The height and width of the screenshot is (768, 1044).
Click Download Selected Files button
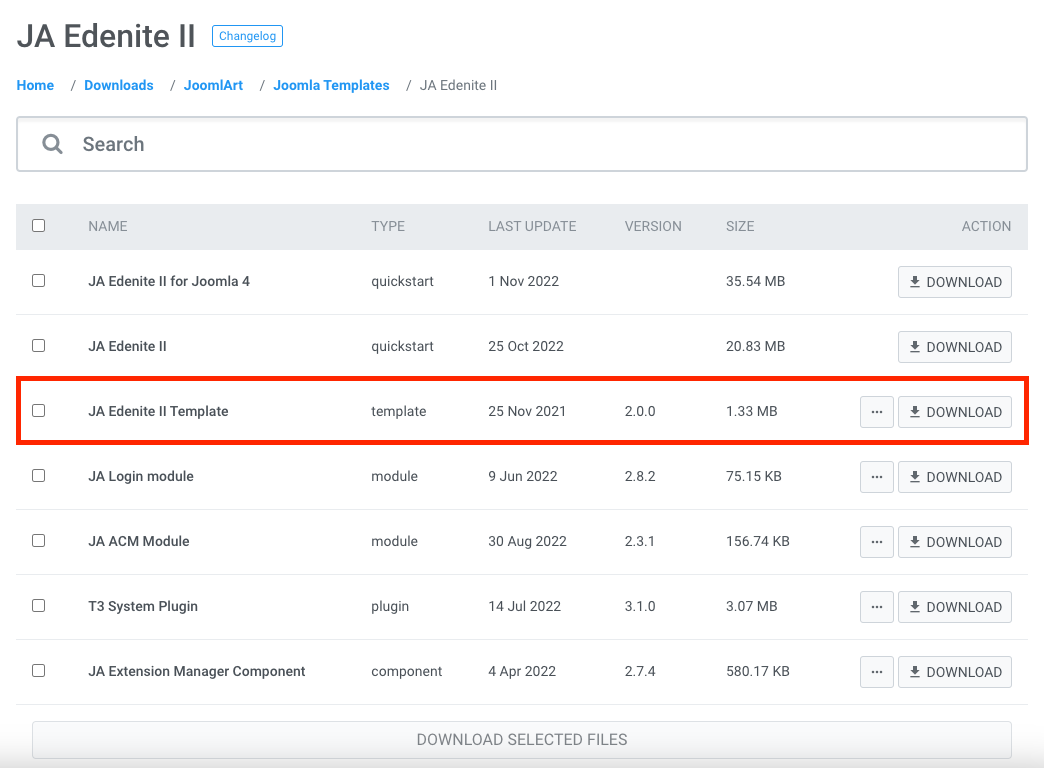click(522, 740)
